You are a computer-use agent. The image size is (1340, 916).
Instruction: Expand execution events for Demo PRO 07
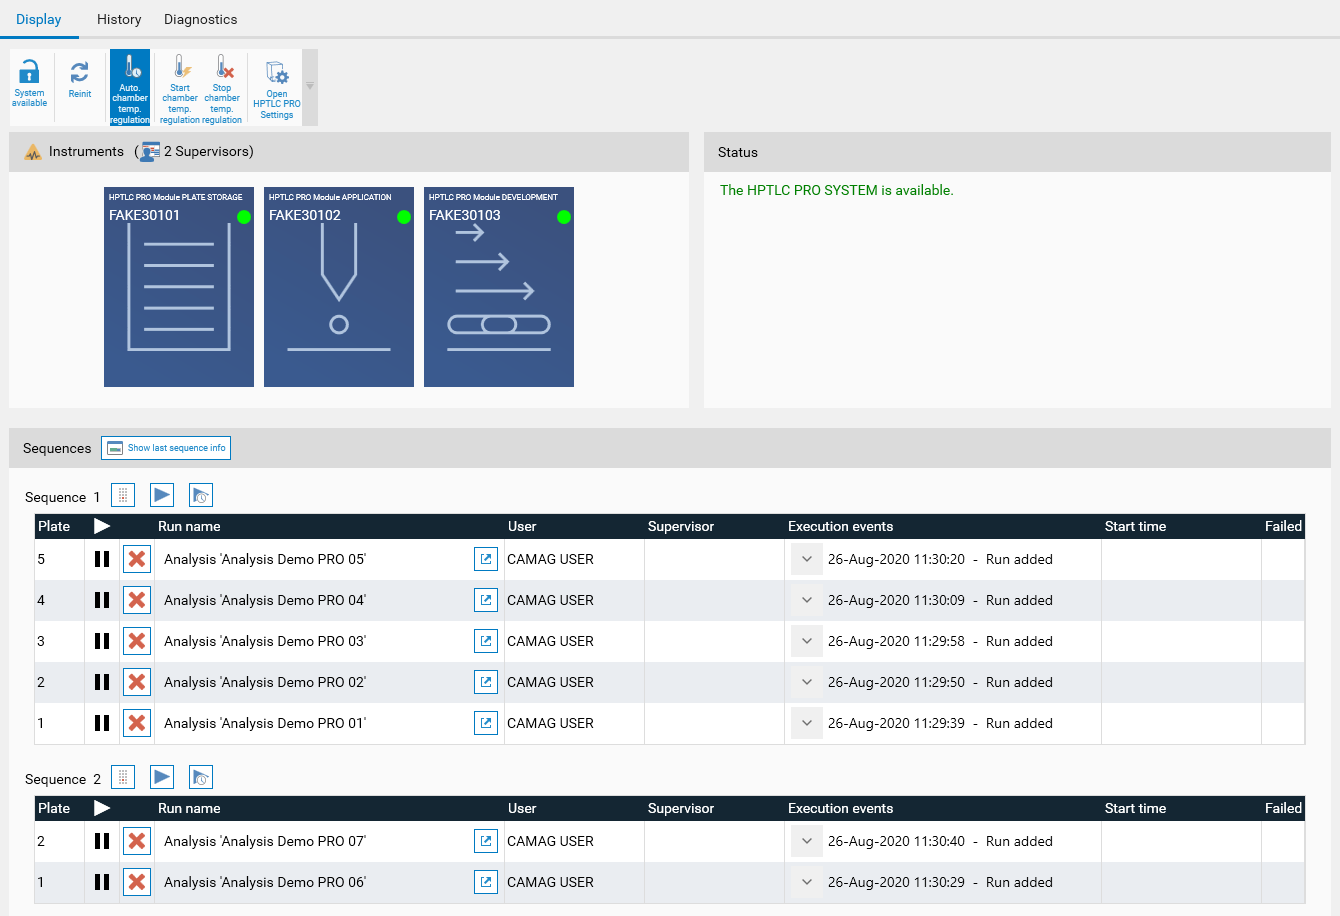click(x=807, y=841)
